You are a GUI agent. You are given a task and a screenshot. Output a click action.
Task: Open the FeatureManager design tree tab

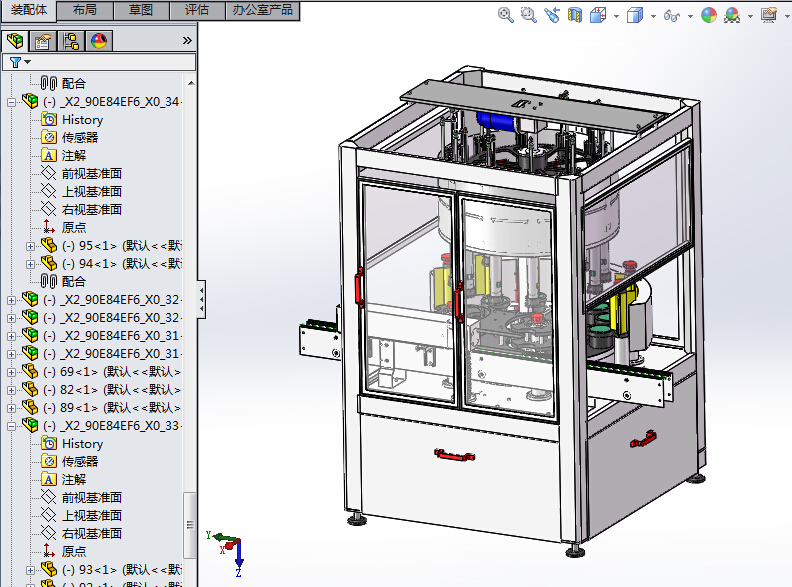click(15, 41)
